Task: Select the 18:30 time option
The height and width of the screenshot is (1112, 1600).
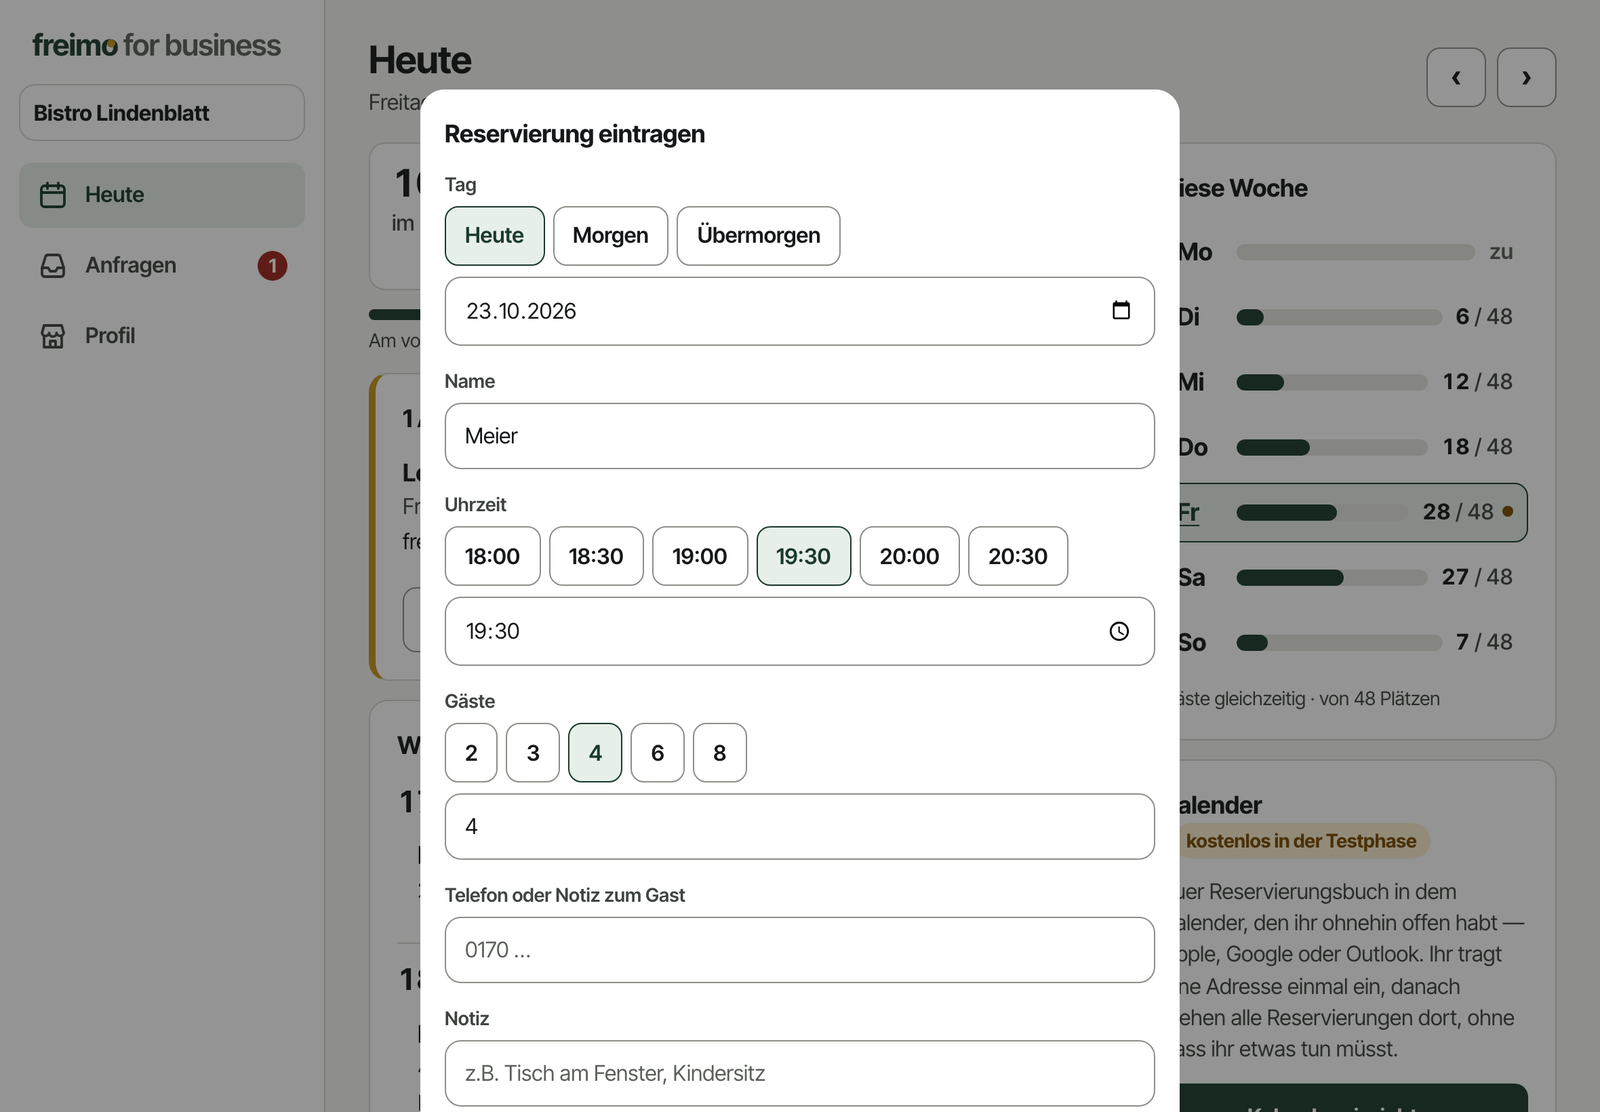Action: pyautogui.click(x=596, y=556)
